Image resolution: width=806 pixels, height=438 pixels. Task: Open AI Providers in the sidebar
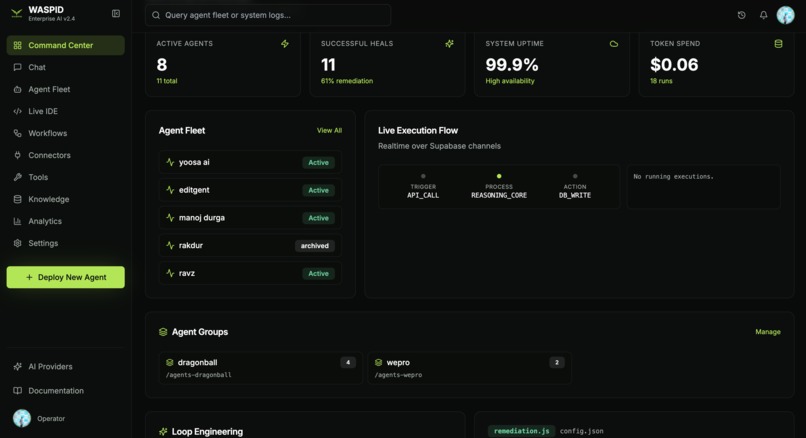tap(66, 367)
